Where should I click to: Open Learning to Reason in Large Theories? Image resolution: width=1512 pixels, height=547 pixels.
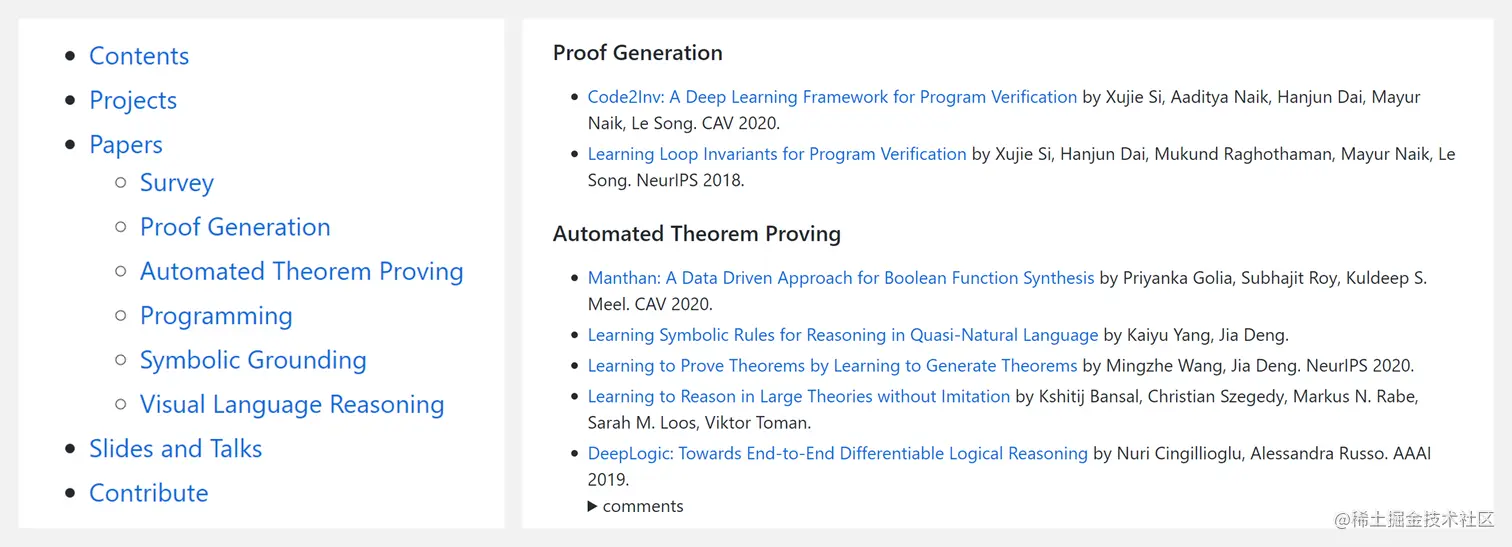[x=799, y=397]
